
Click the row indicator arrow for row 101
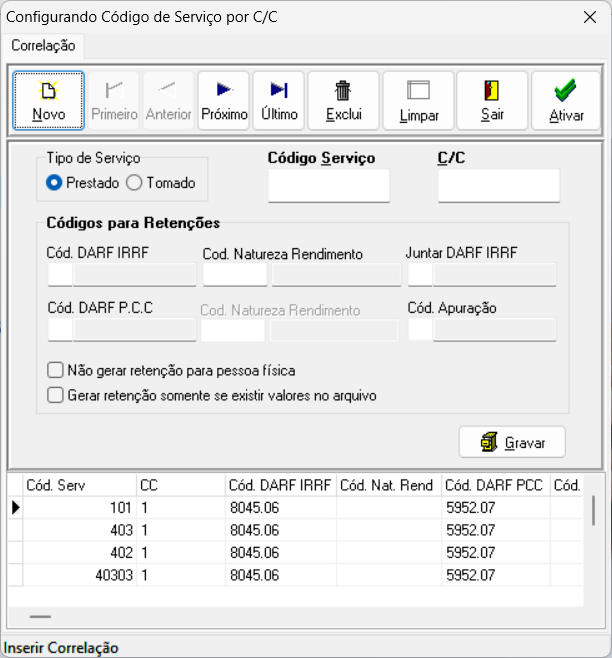(x=16, y=508)
